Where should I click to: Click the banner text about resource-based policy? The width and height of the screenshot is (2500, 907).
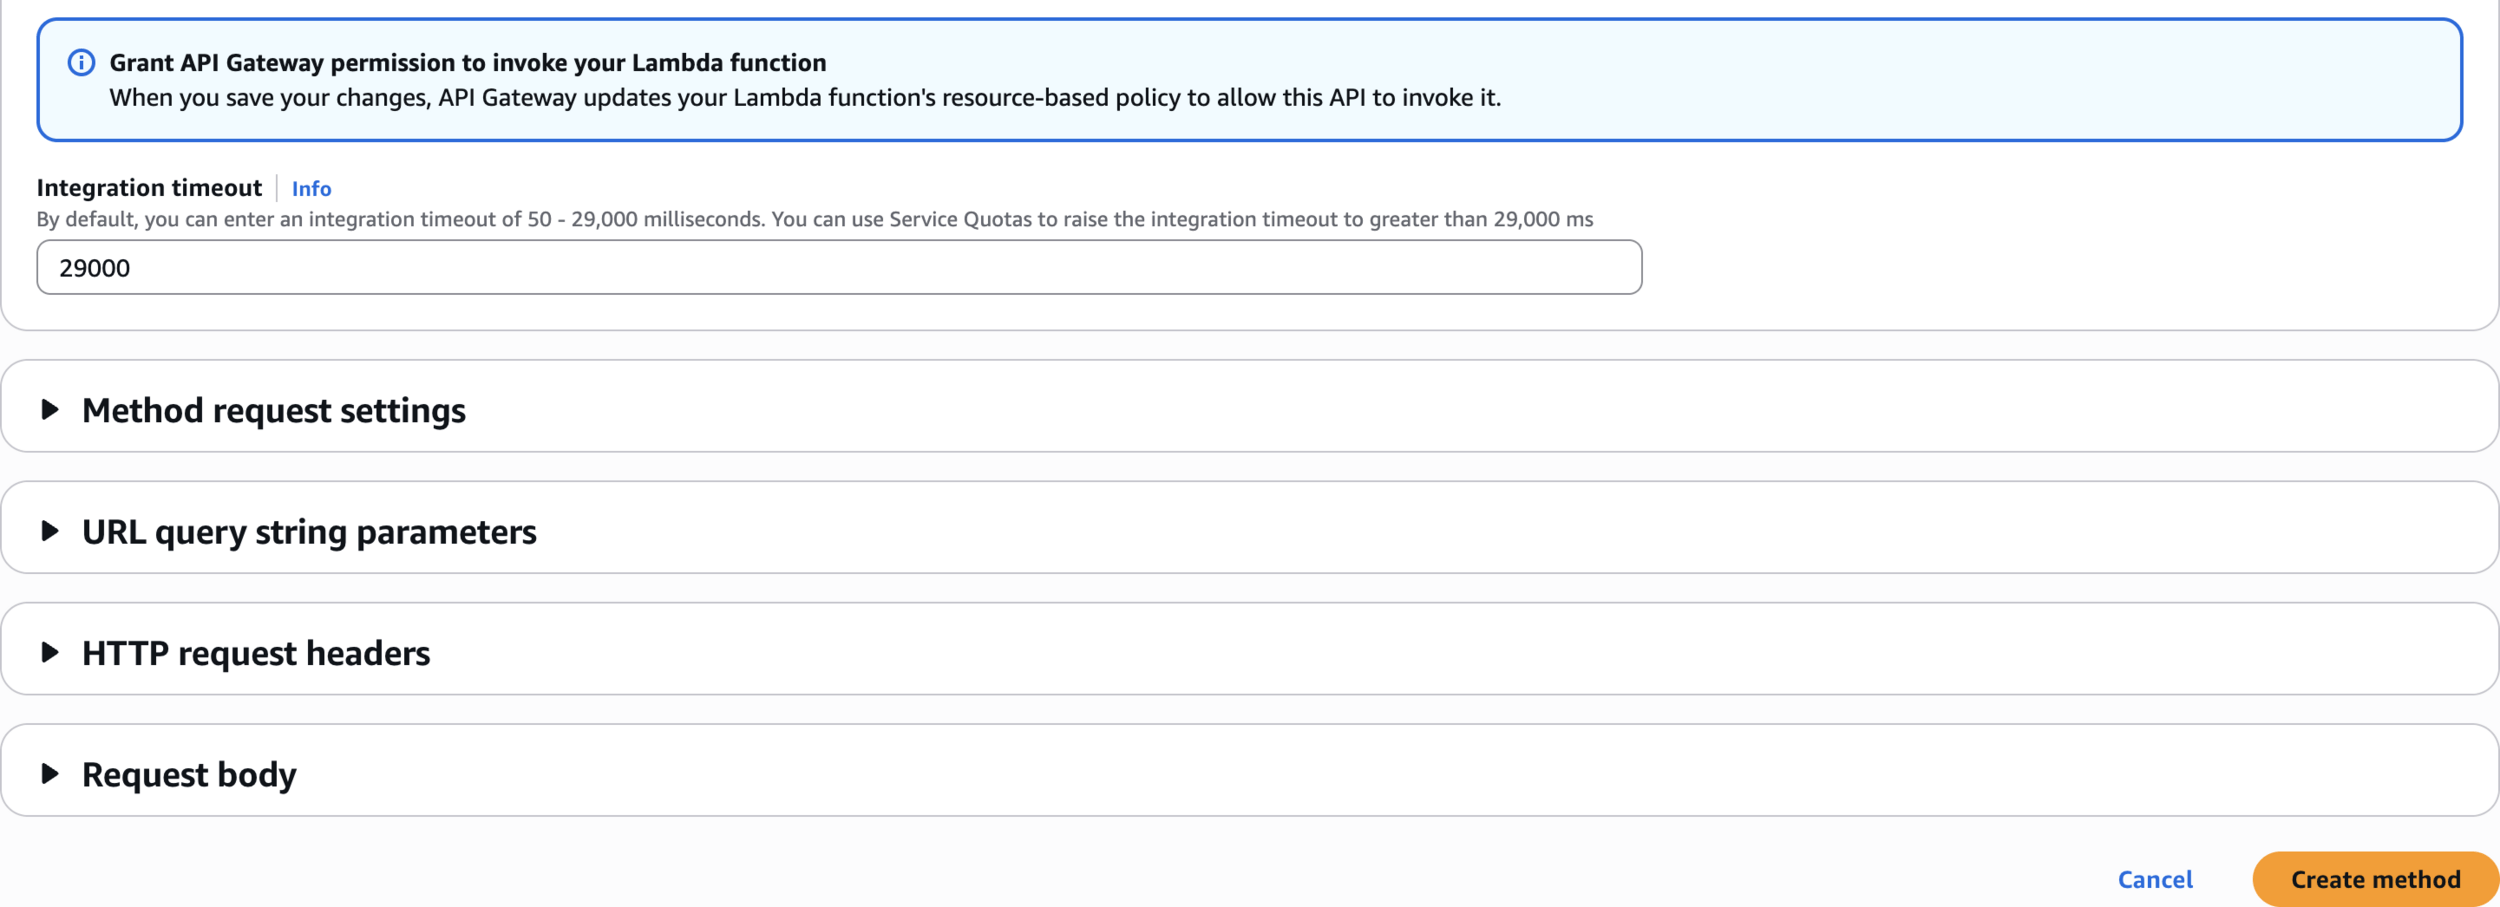point(805,98)
